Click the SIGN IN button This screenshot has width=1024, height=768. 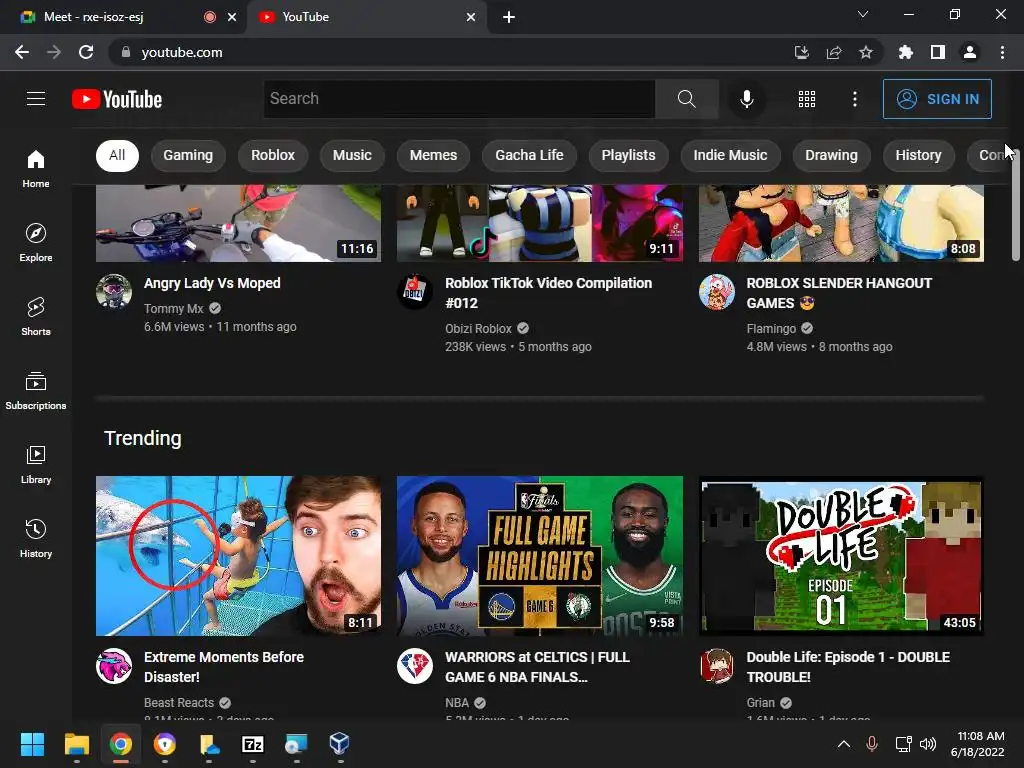[x=937, y=99]
